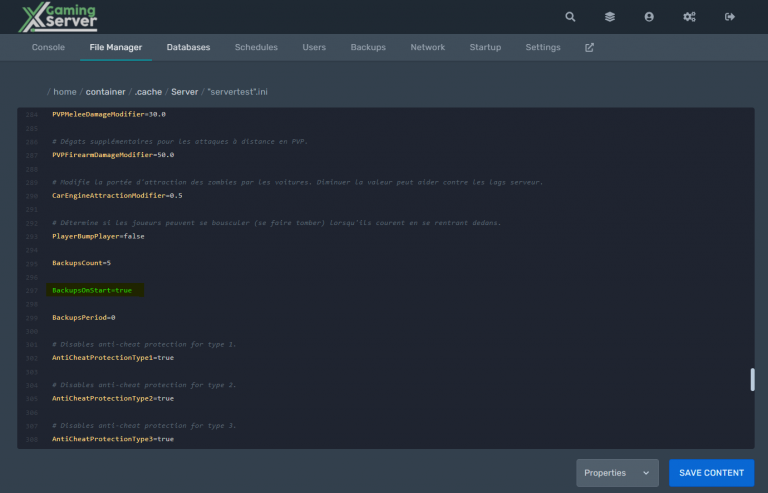Open the Databases tab
Image resolution: width=768 pixels, height=493 pixels.
pos(188,48)
